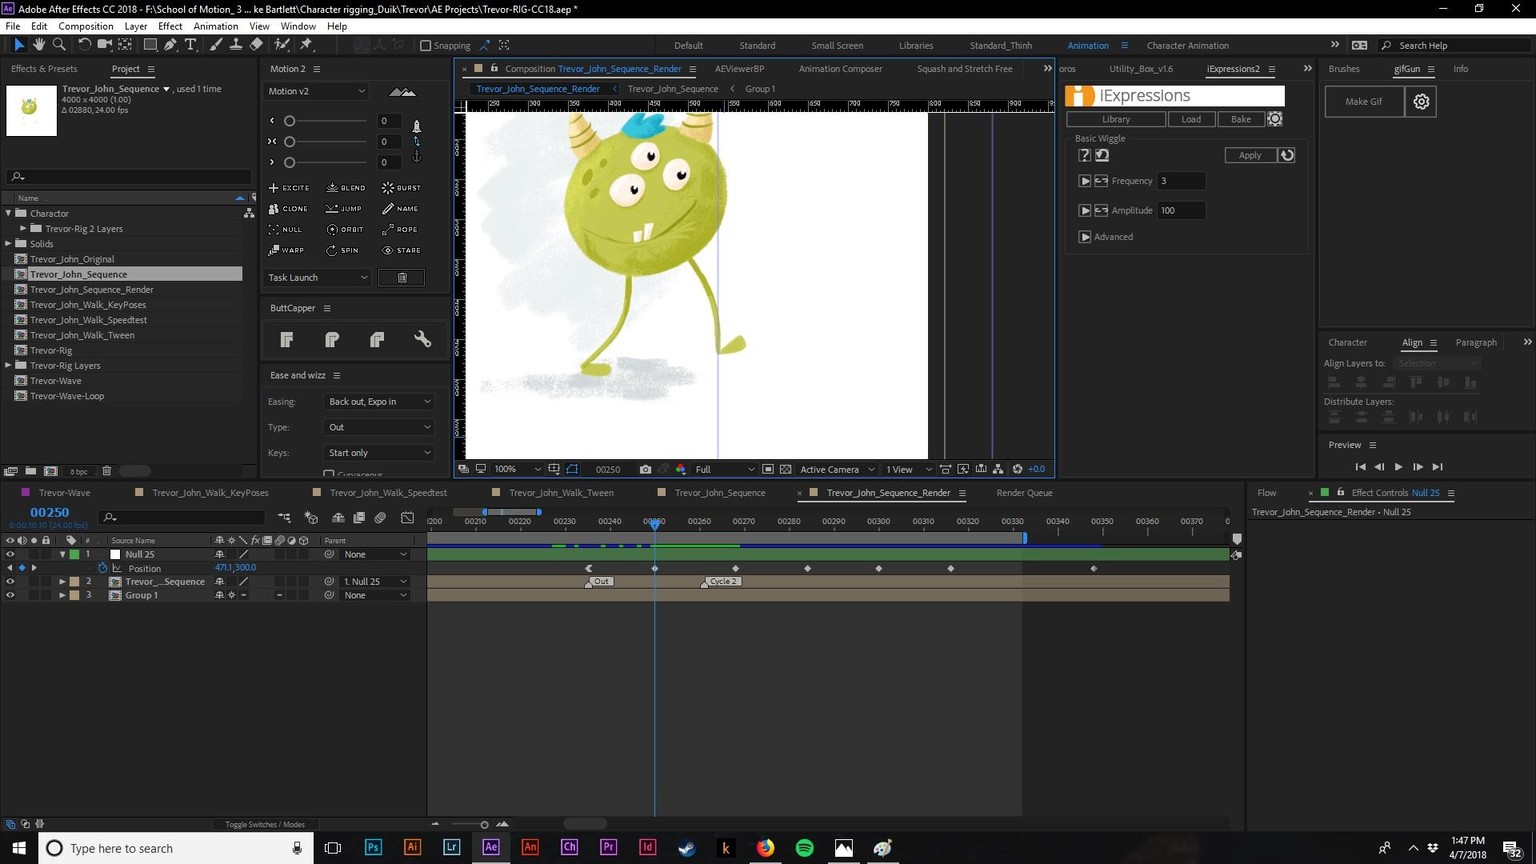Click the Task Launch trash icon

tap(402, 278)
